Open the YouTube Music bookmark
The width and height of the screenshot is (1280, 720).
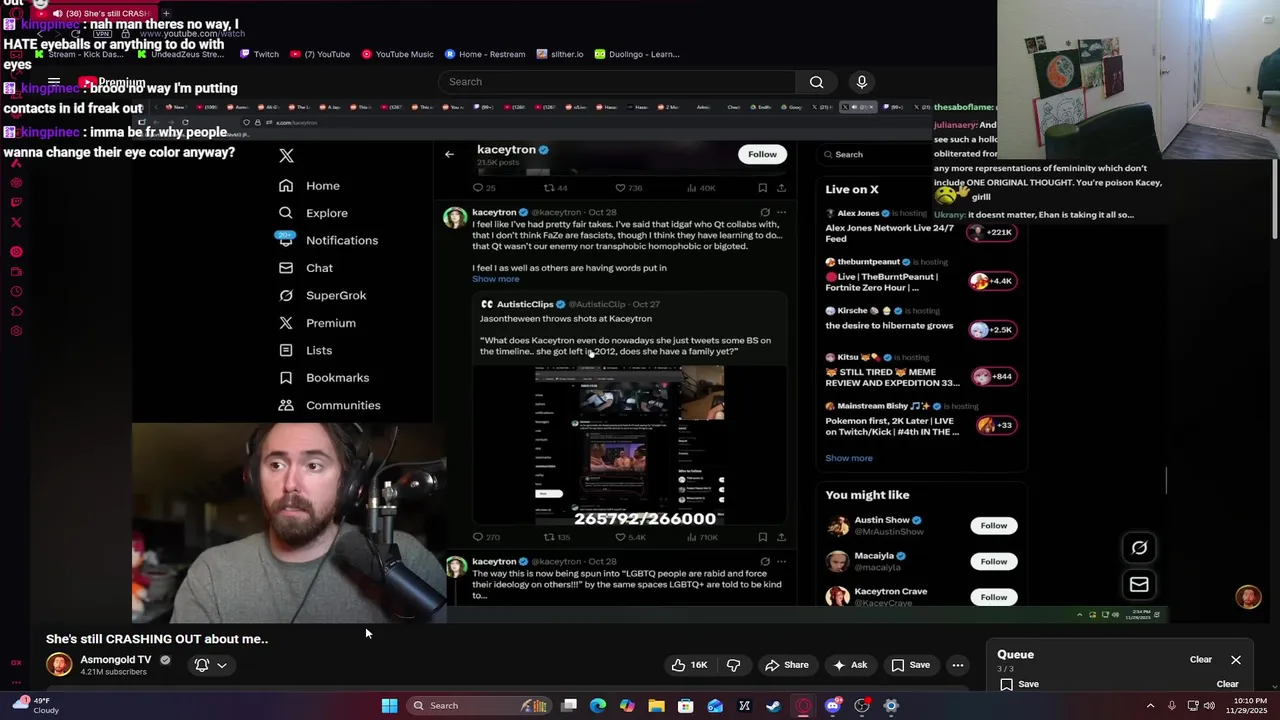click(x=398, y=54)
